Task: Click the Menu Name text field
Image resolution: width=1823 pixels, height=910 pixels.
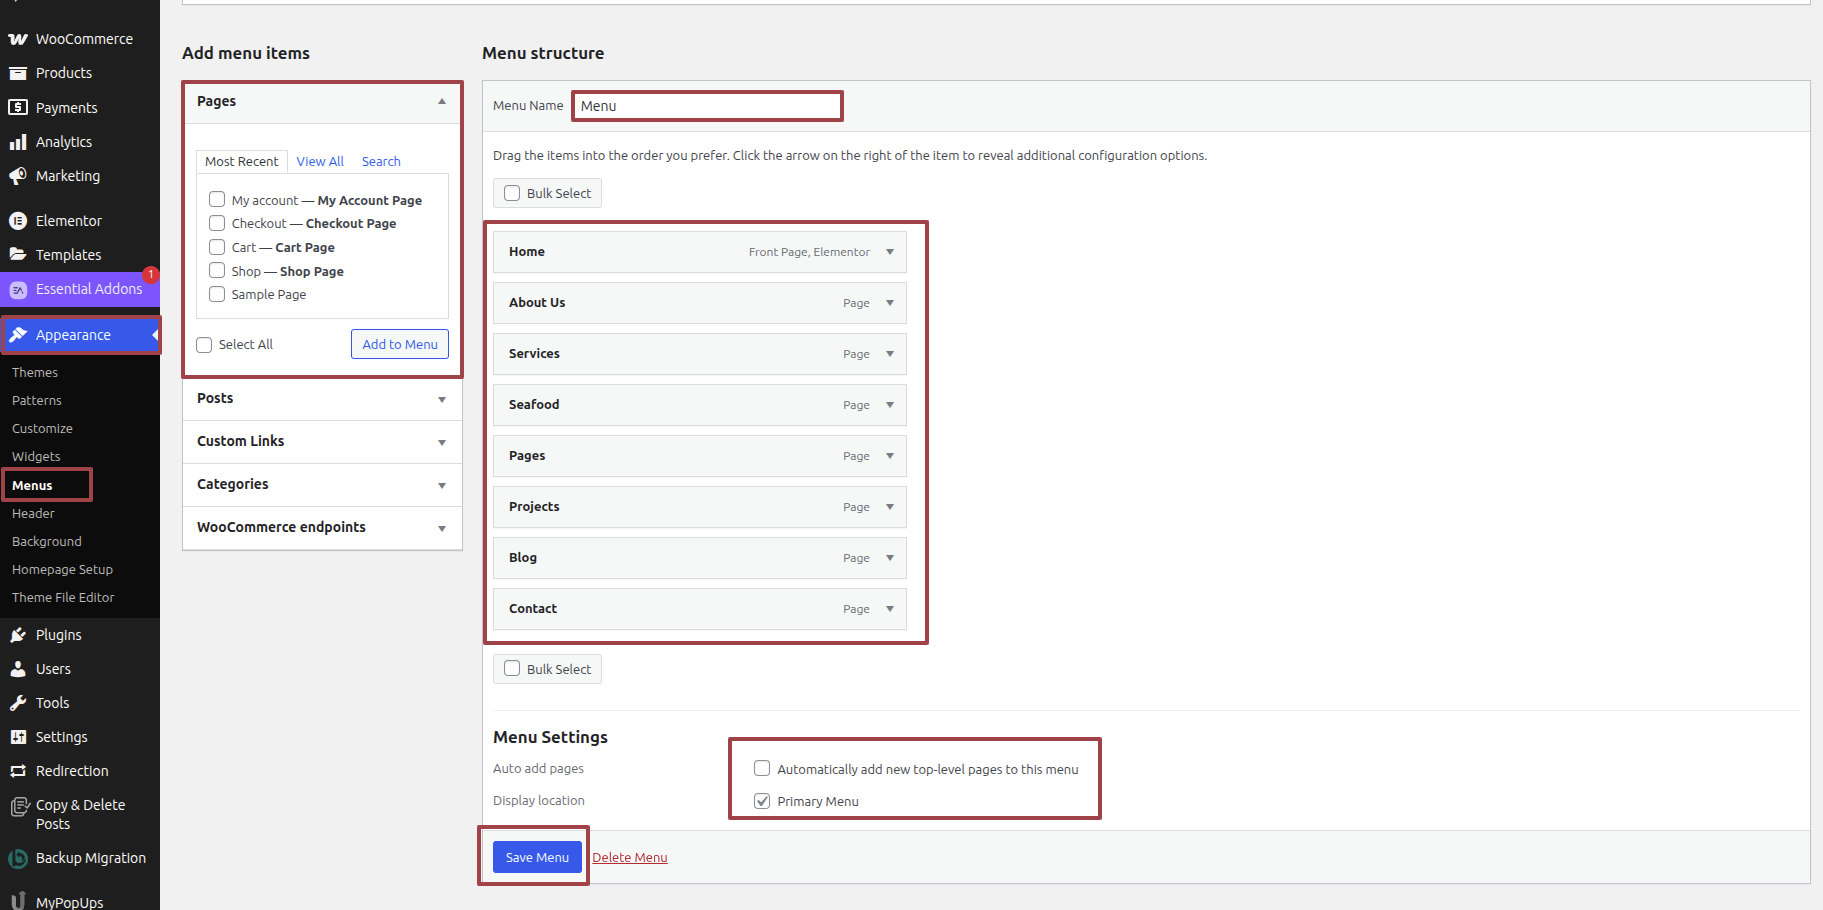Action: (707, 106)
